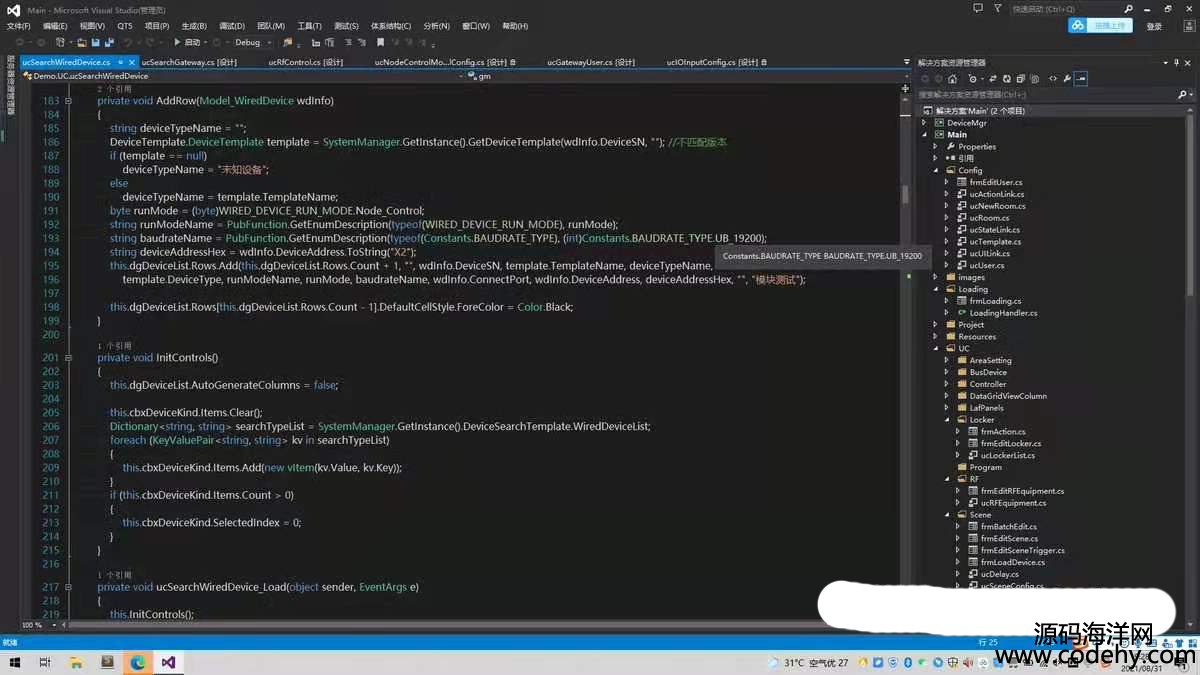Viewport: 1200px width, 675px height.
Task: Click the Home icon in Solution Explorer
Action: point(952,78)
